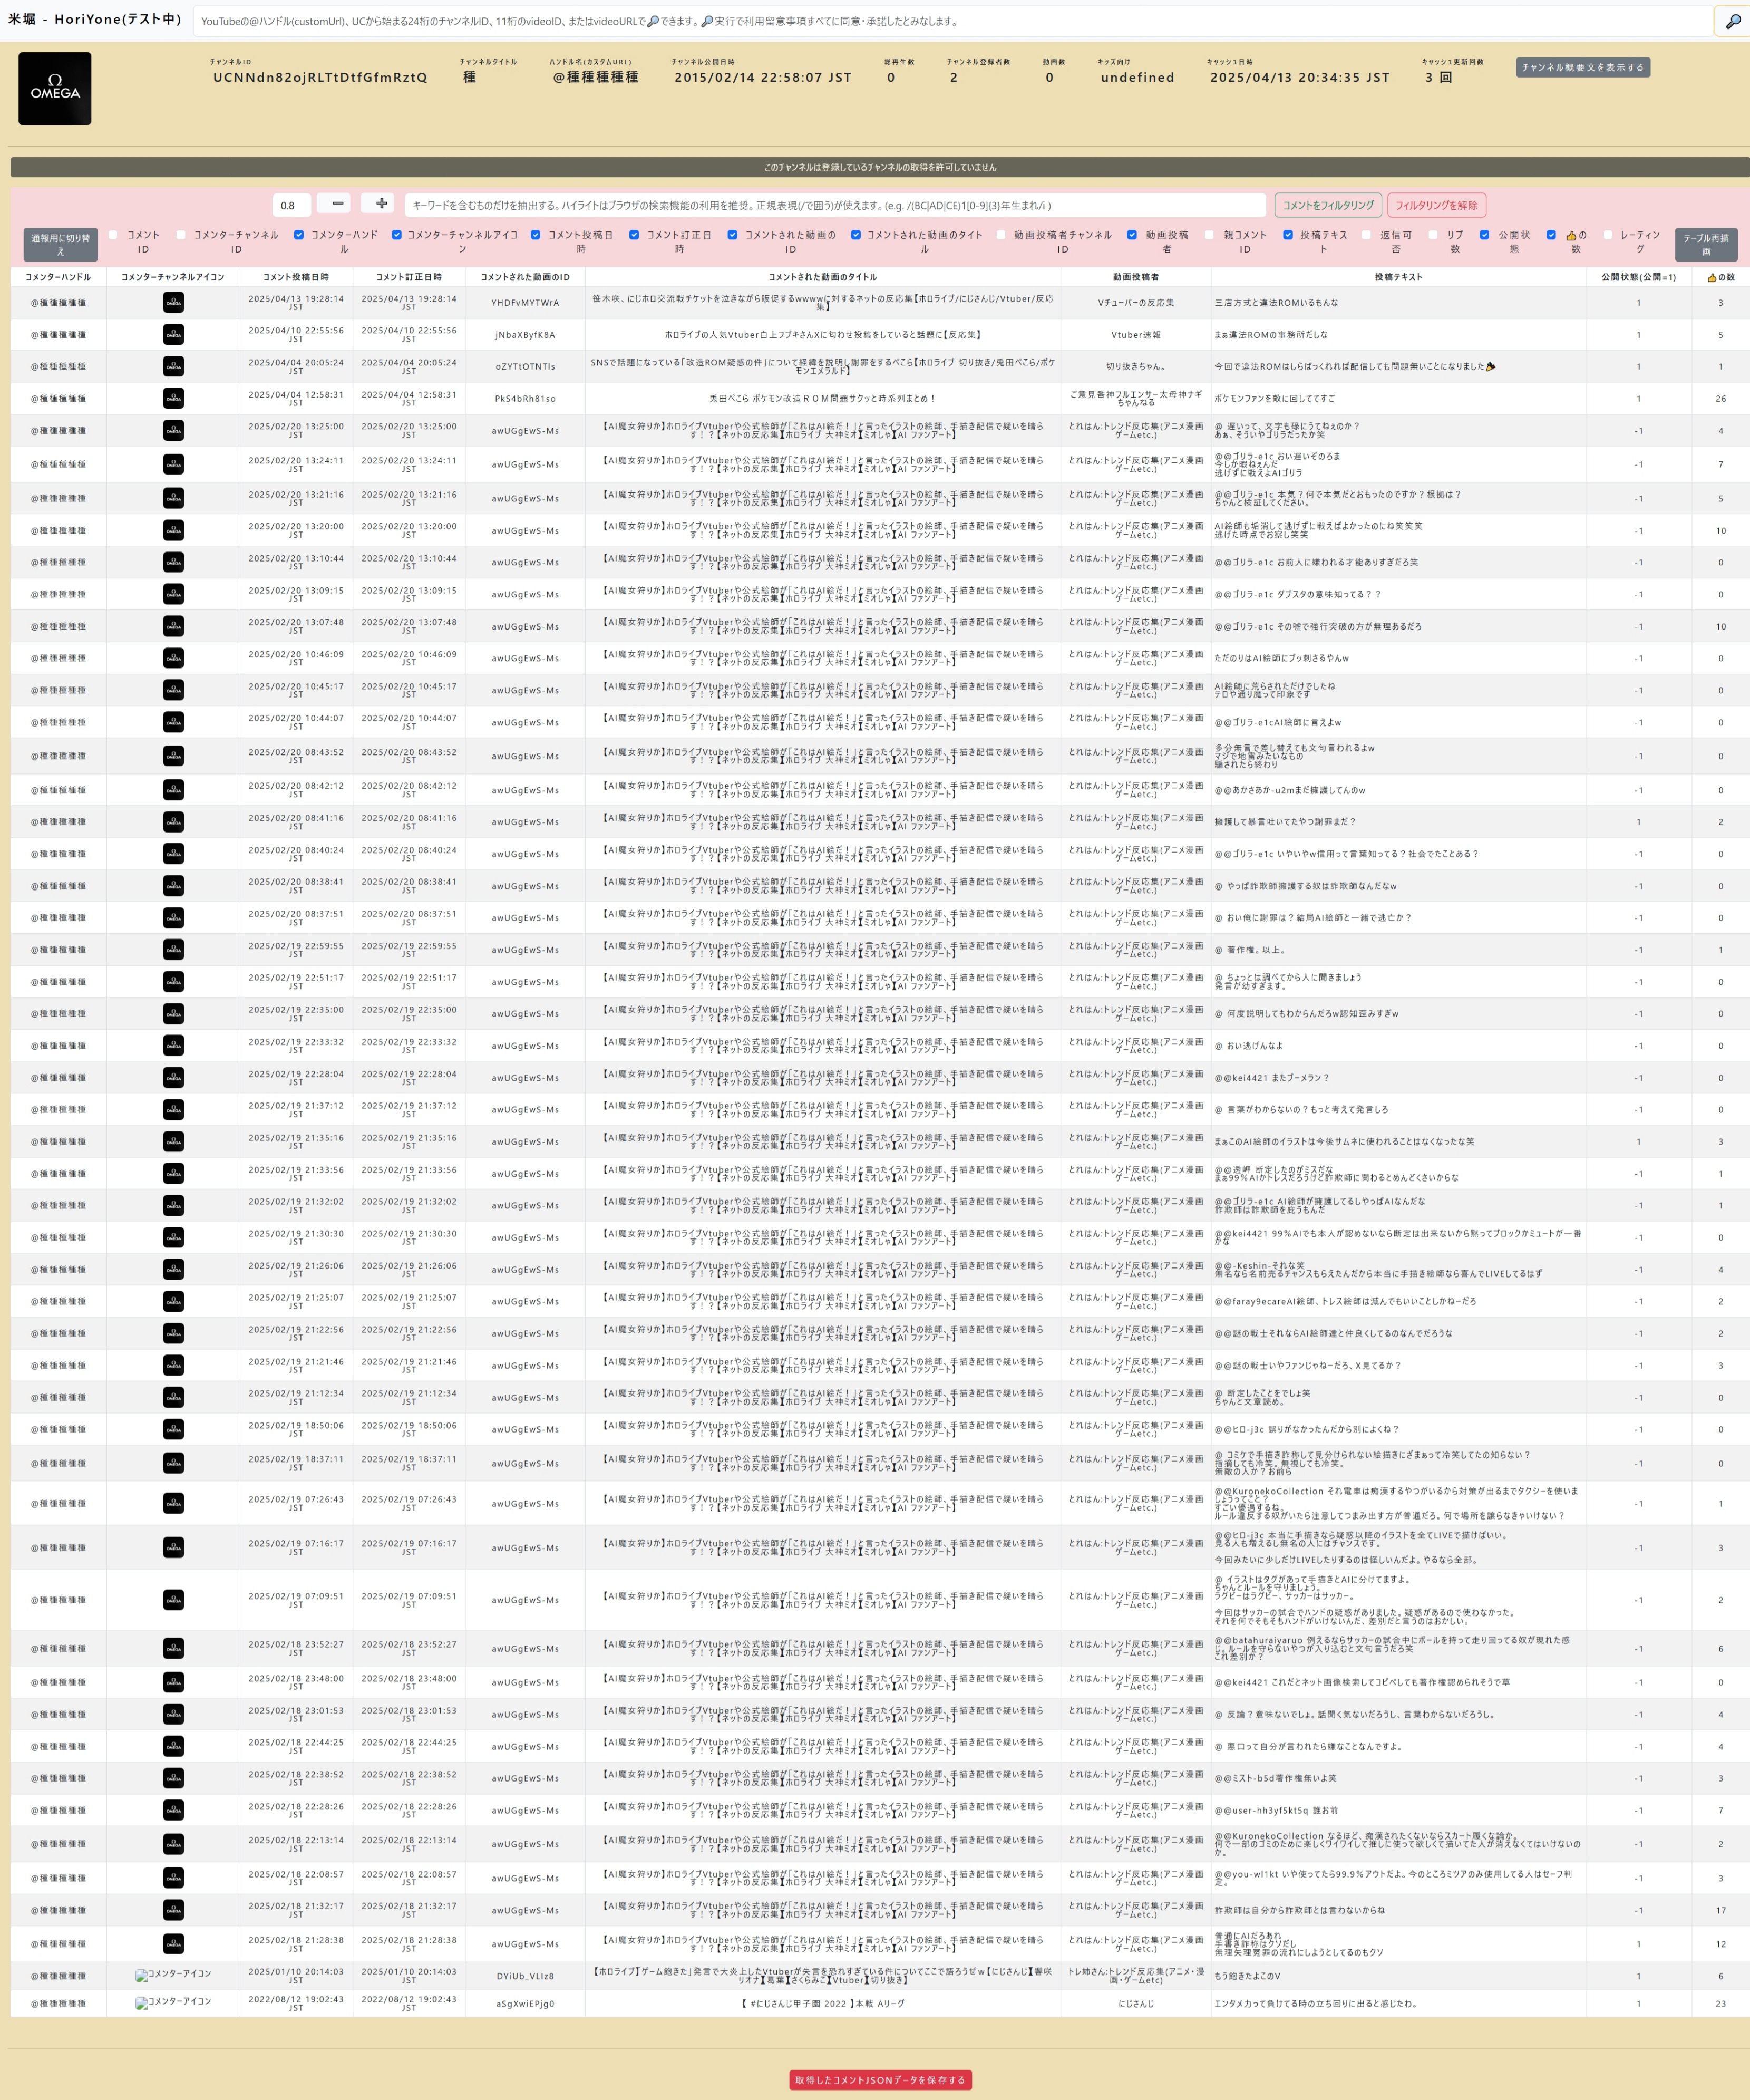Image resolution: width=1750 pixels, height=2100 pixels.
Task: Click the site title 米堀 - HoriYone(テスト中)
Action: (95, 19)
